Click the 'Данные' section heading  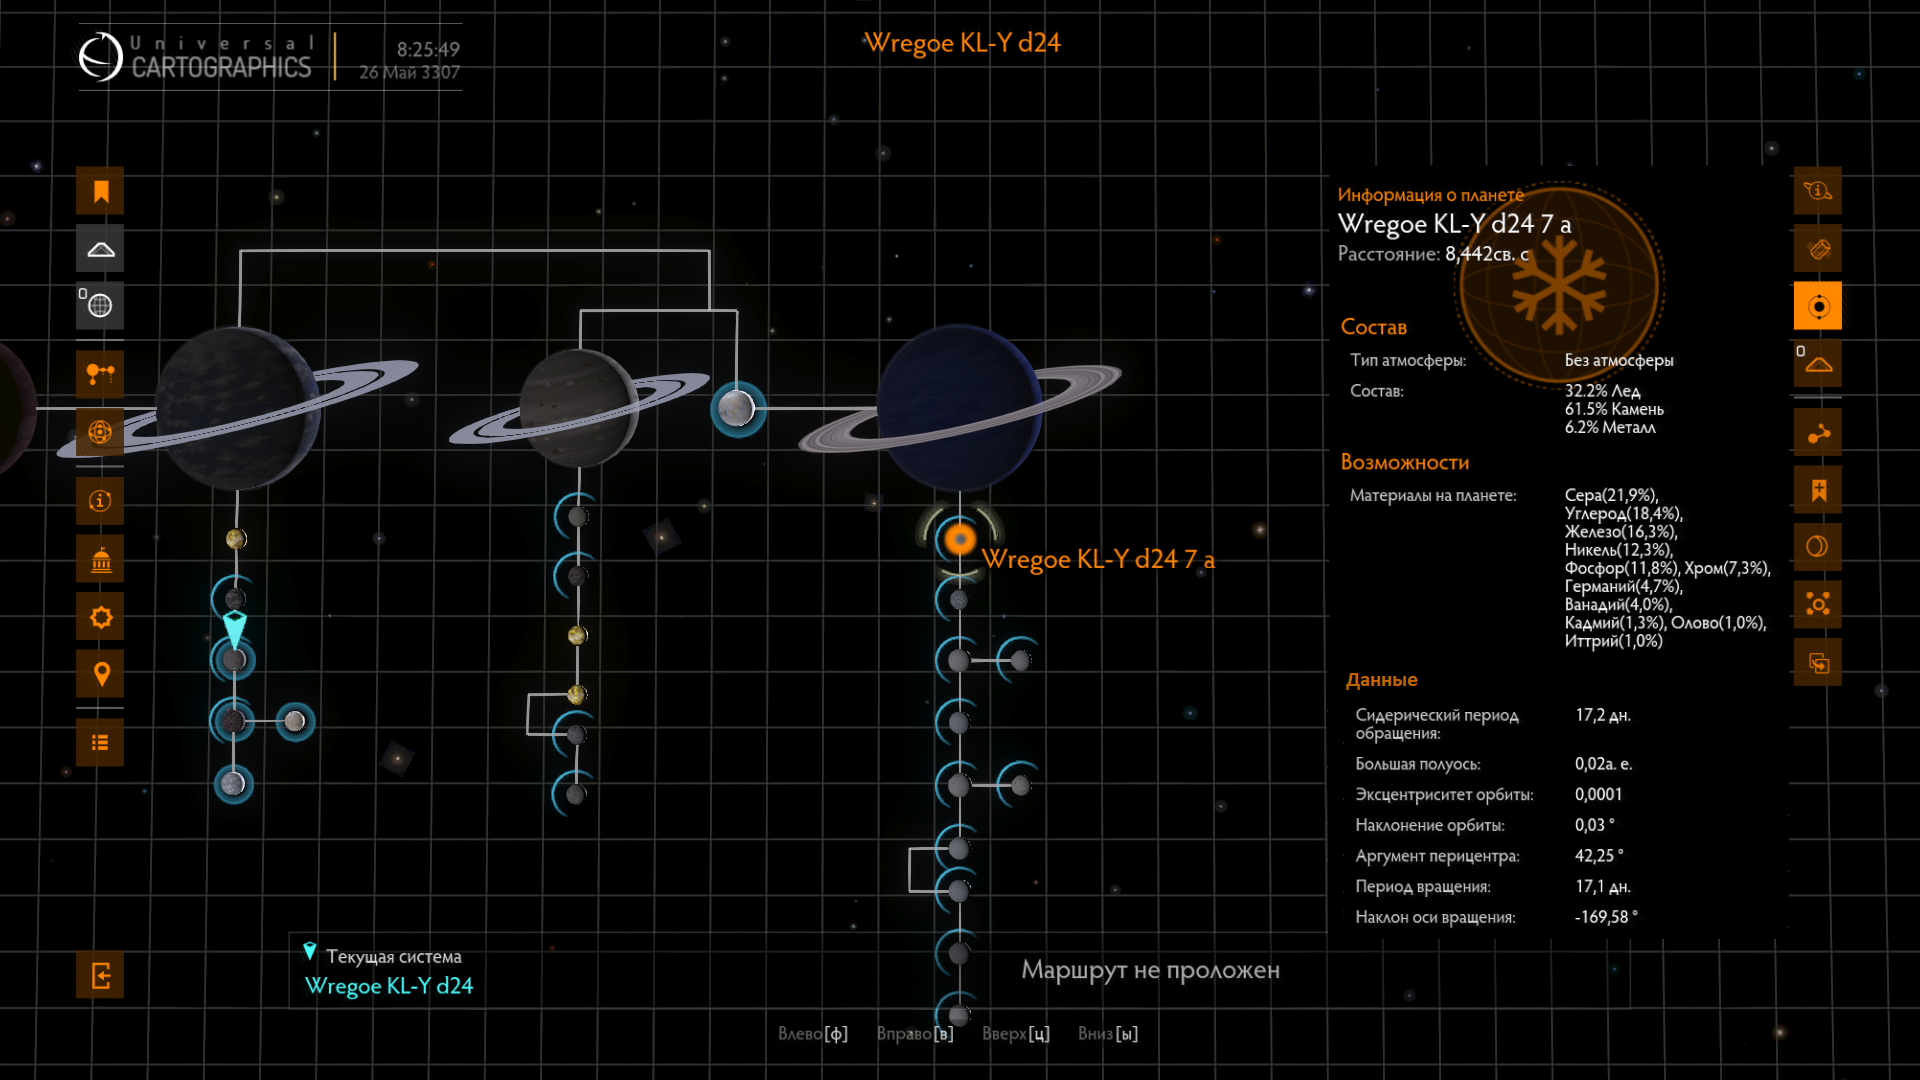coord(1381,680)
